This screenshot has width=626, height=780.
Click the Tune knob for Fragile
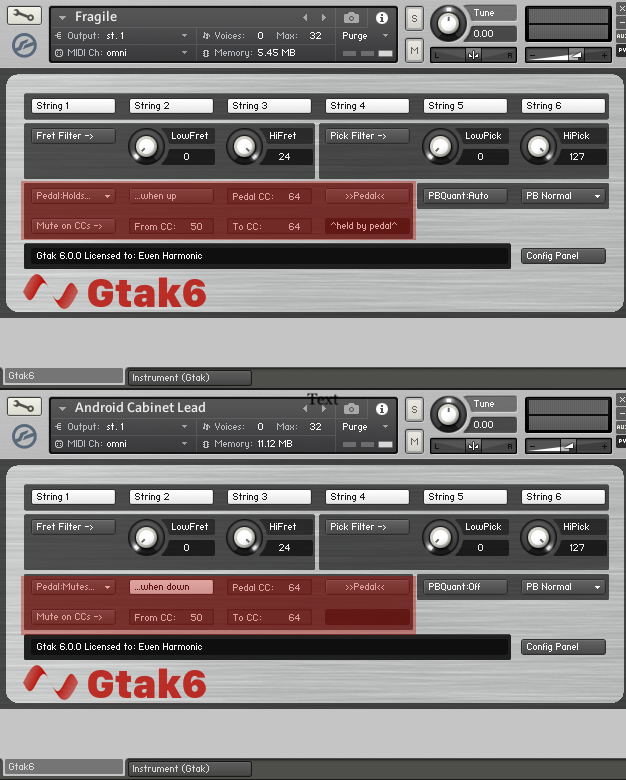pos(449,21)
